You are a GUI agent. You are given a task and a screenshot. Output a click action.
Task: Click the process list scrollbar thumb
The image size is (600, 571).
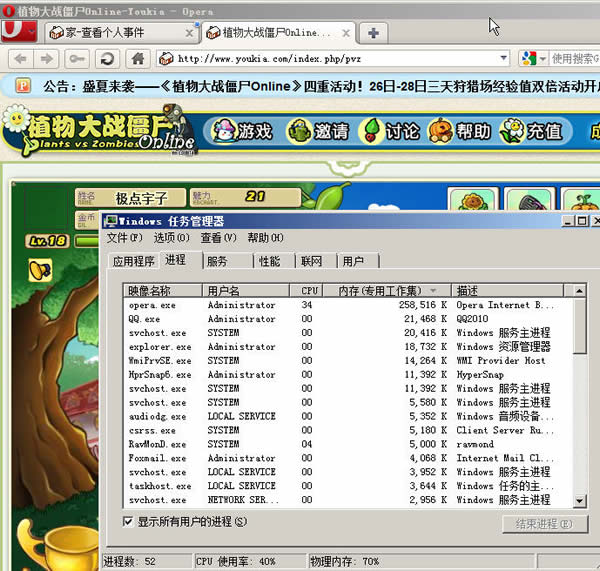(579, 326)
